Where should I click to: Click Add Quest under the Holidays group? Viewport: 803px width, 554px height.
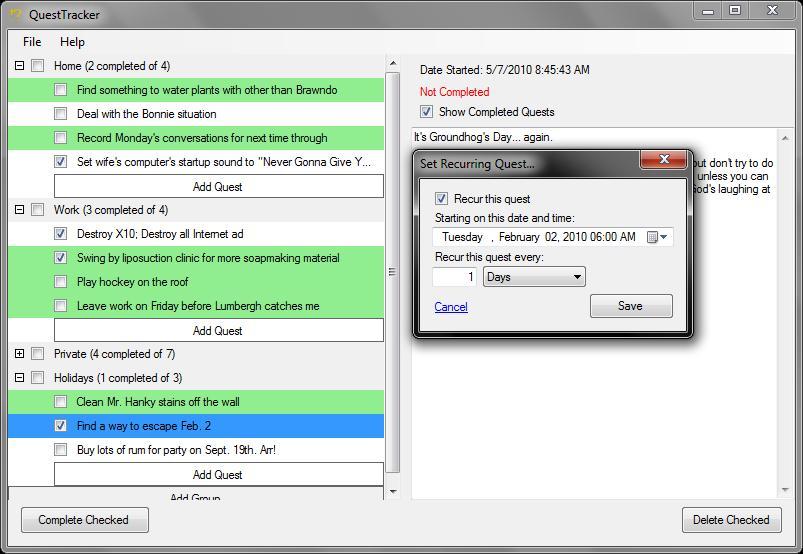[x=219, y=474]
